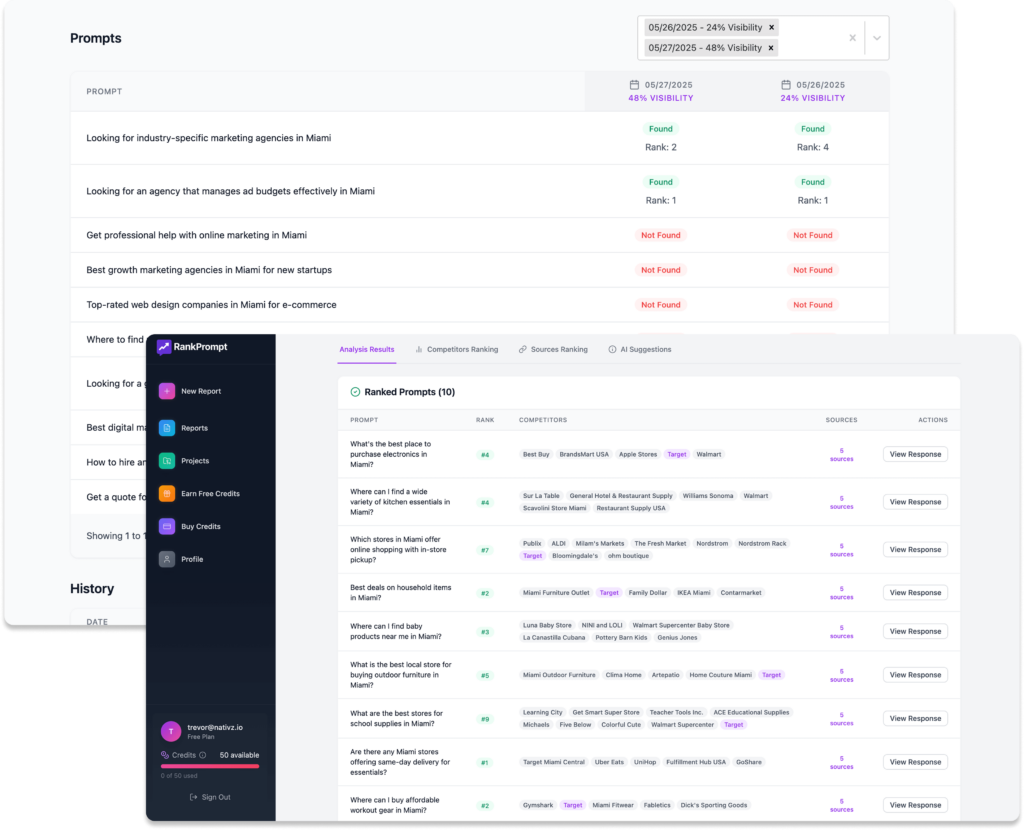This screenshot has height=830, width=1024.
Task: Click the New Report plus icon
Action: coord(167,391)
